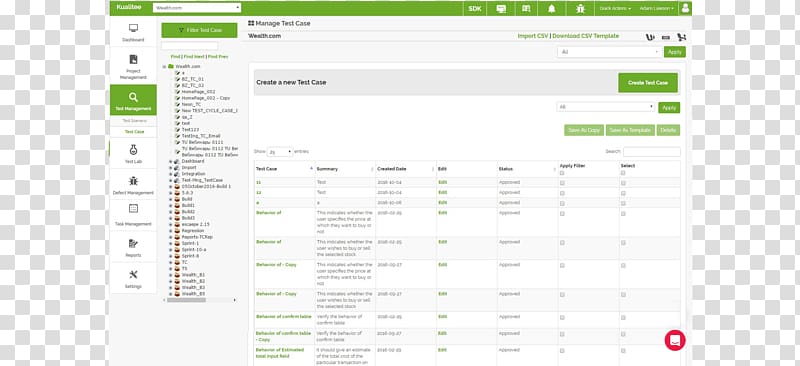Check Select box for first Behavior of row

coord(623,213)
